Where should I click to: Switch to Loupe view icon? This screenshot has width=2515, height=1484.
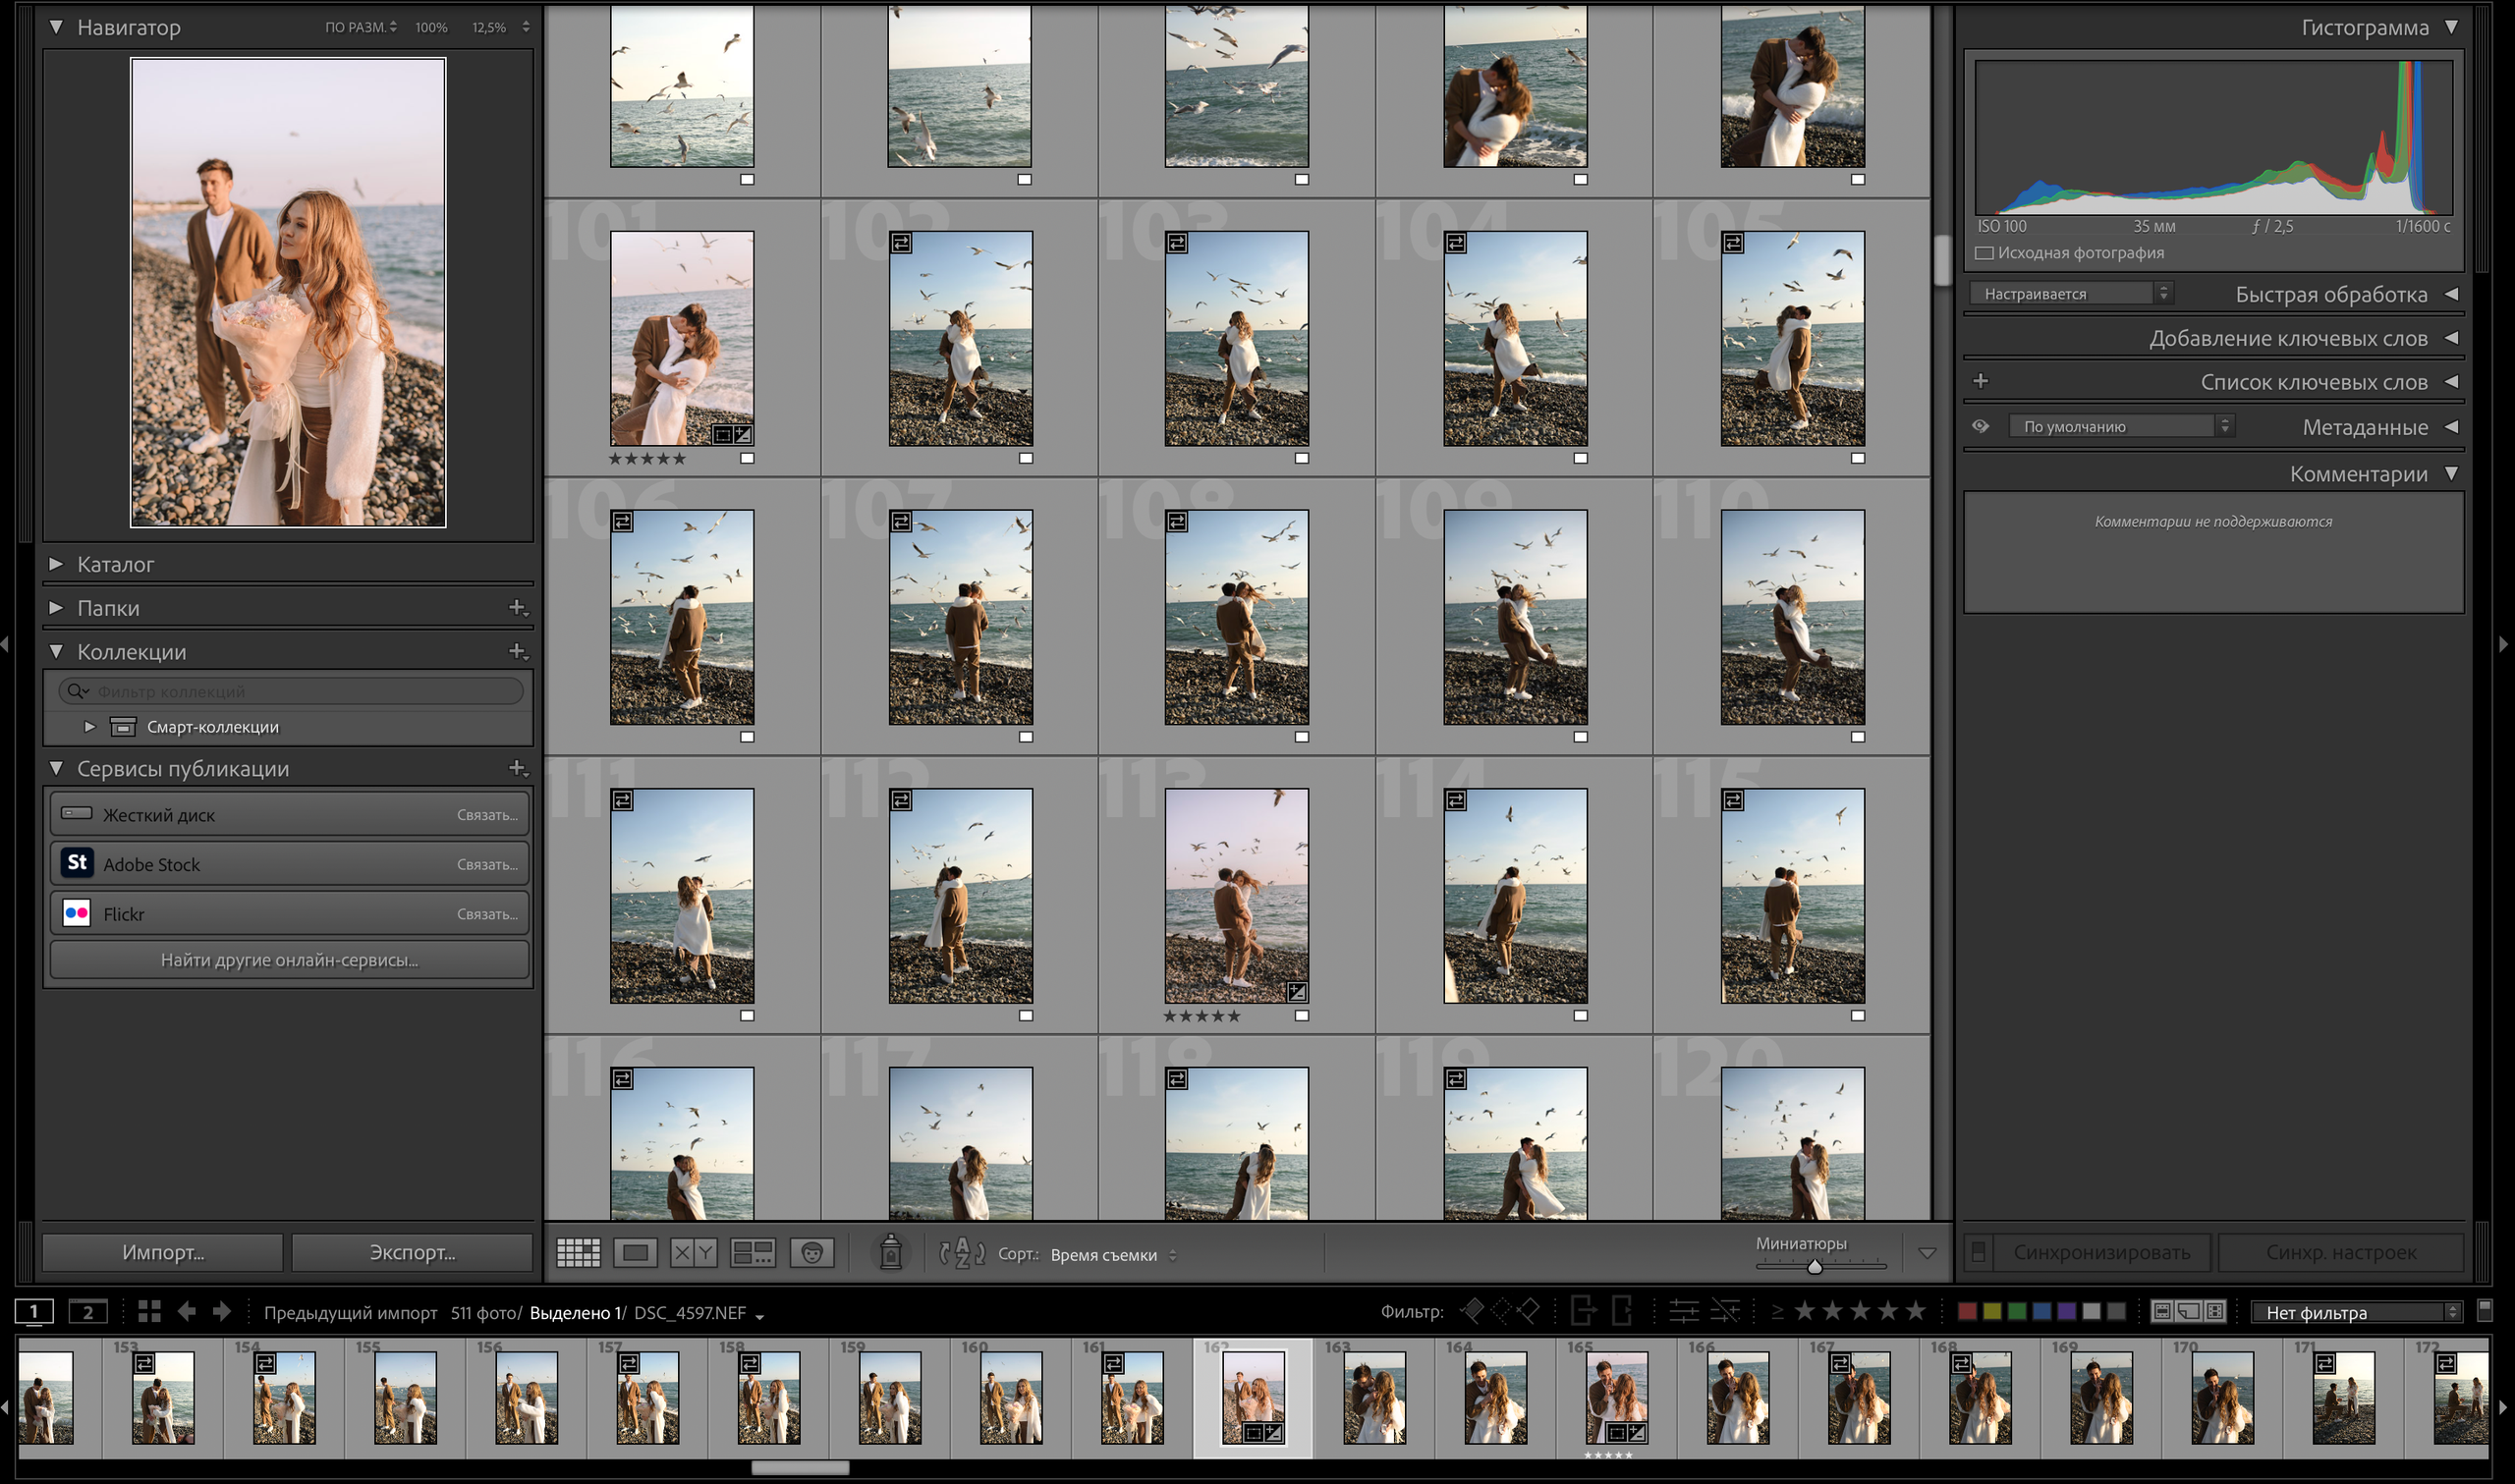636,1253
